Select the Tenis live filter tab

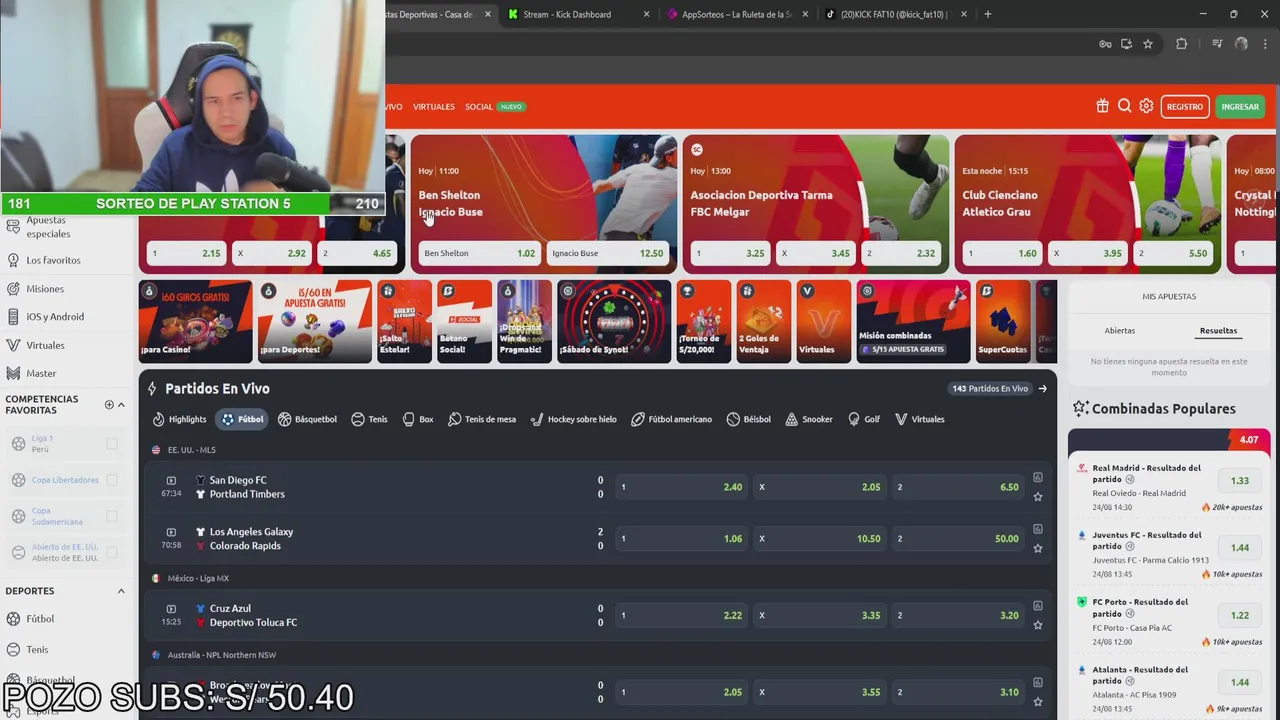(x=369, y=419)
